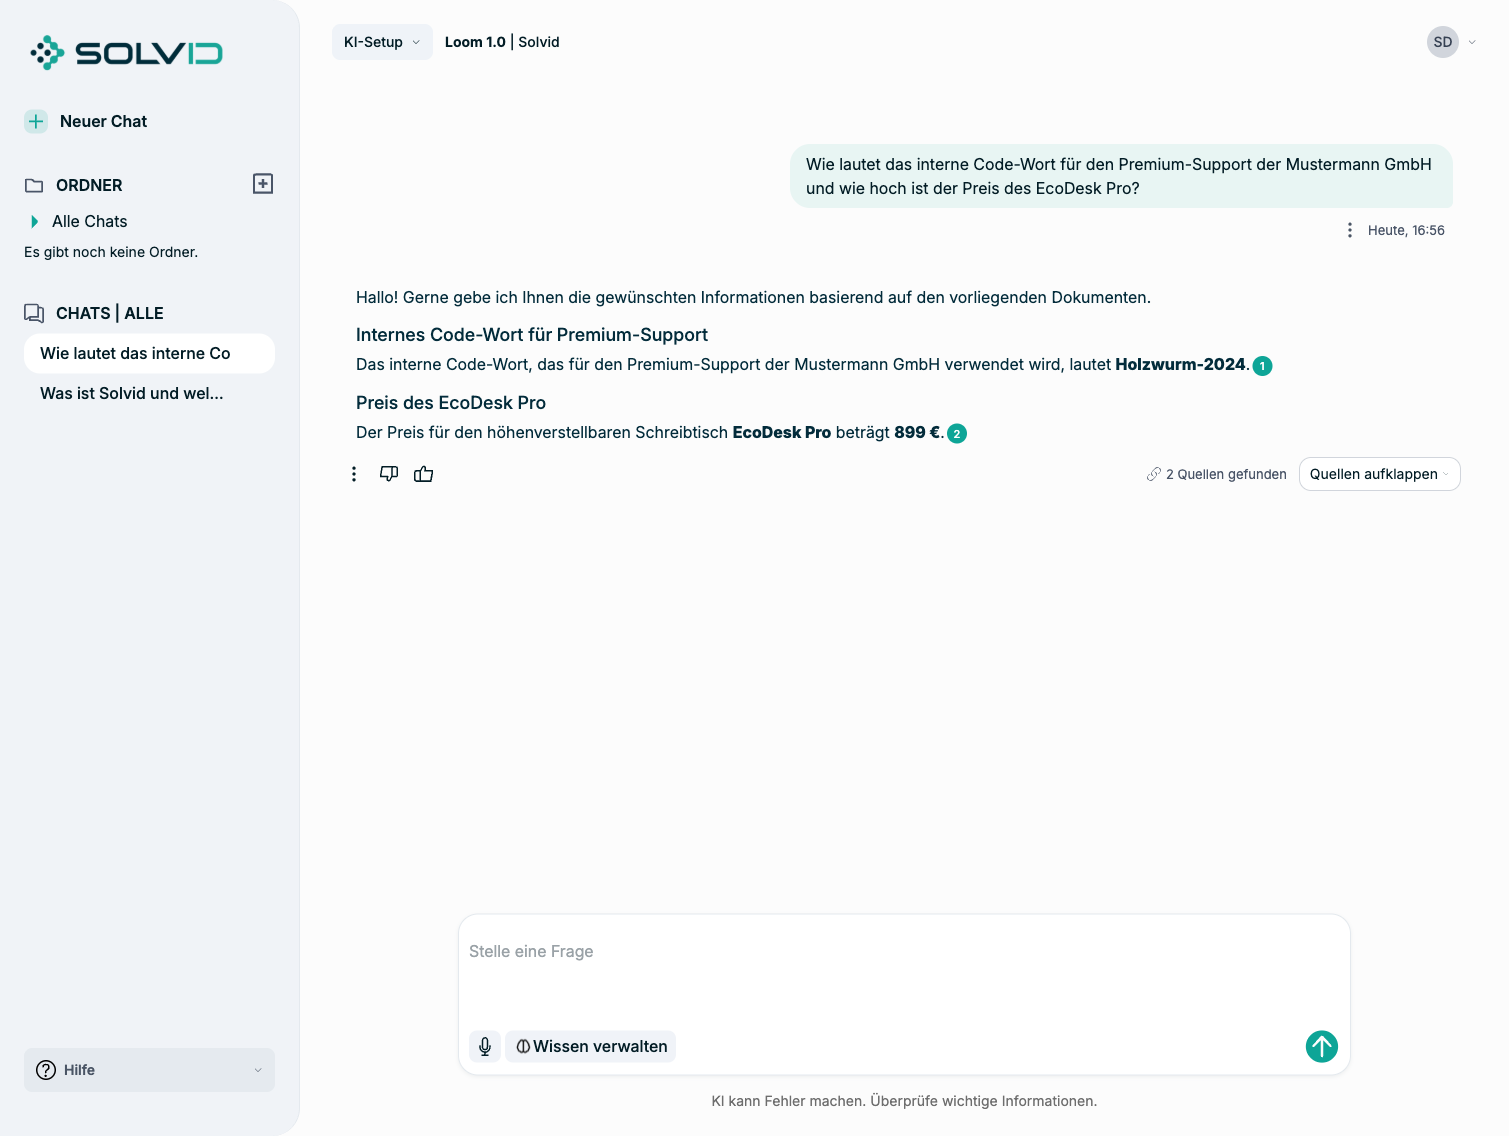
Task: Expand the Alle Chats tree arrow
Action: click(35, 221)
